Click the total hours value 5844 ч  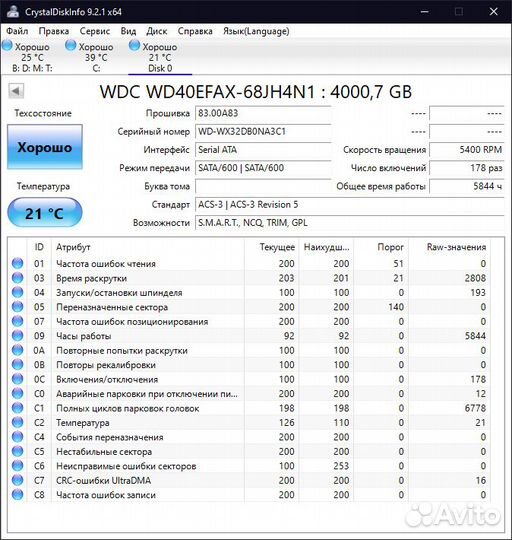[467, 186]
